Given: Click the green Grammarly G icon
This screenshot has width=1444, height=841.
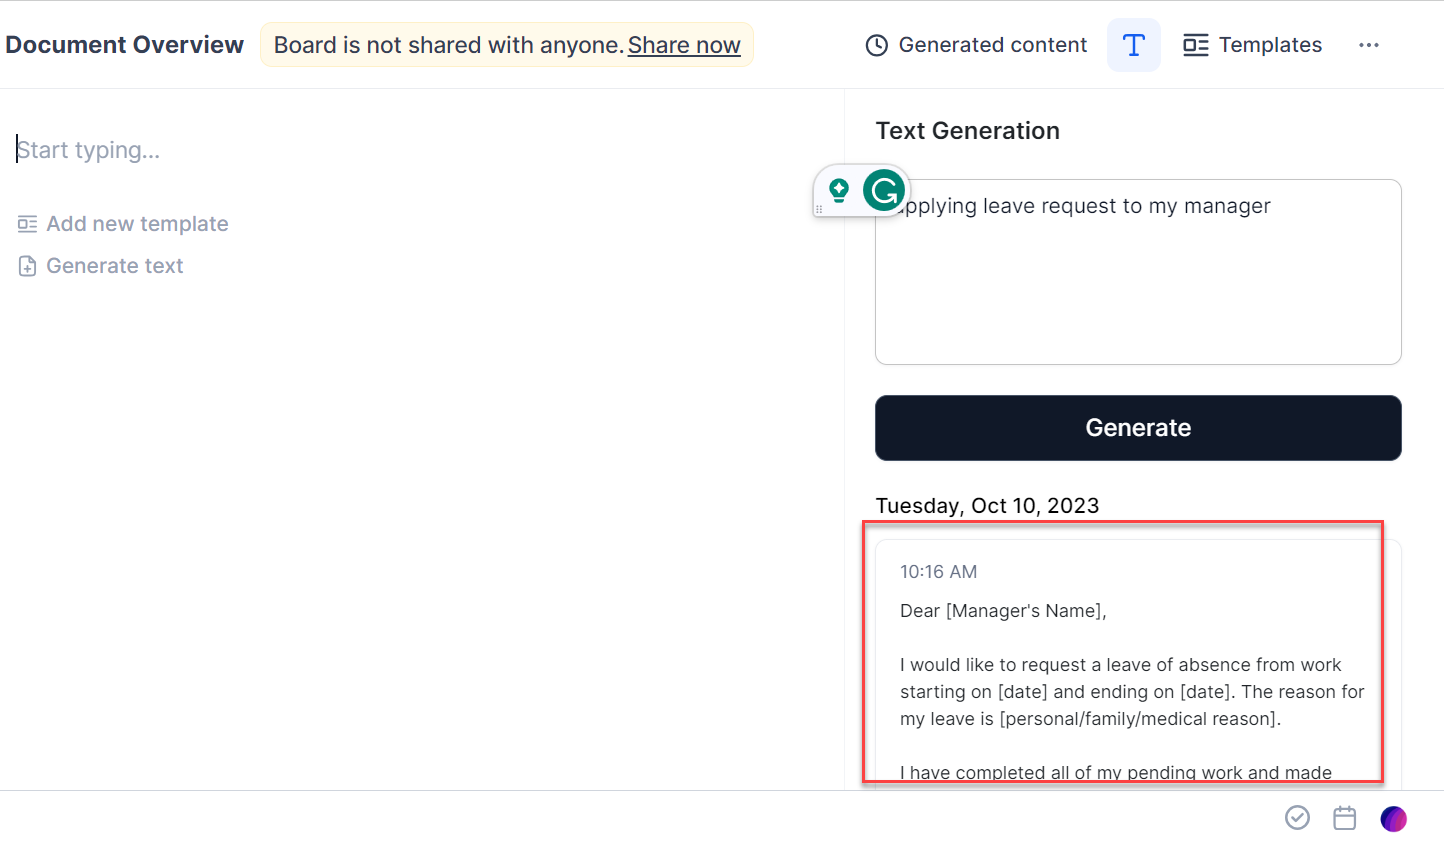Looking at the screenshot, I should point(884,190).
